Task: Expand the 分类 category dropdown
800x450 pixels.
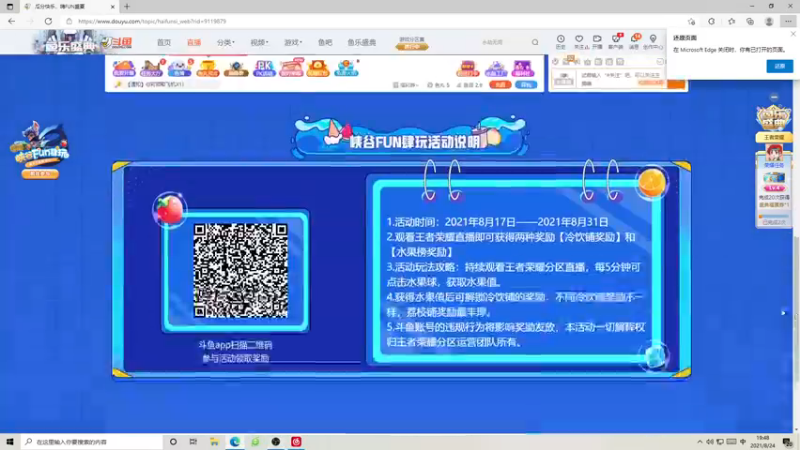Action: coord(226,42)
